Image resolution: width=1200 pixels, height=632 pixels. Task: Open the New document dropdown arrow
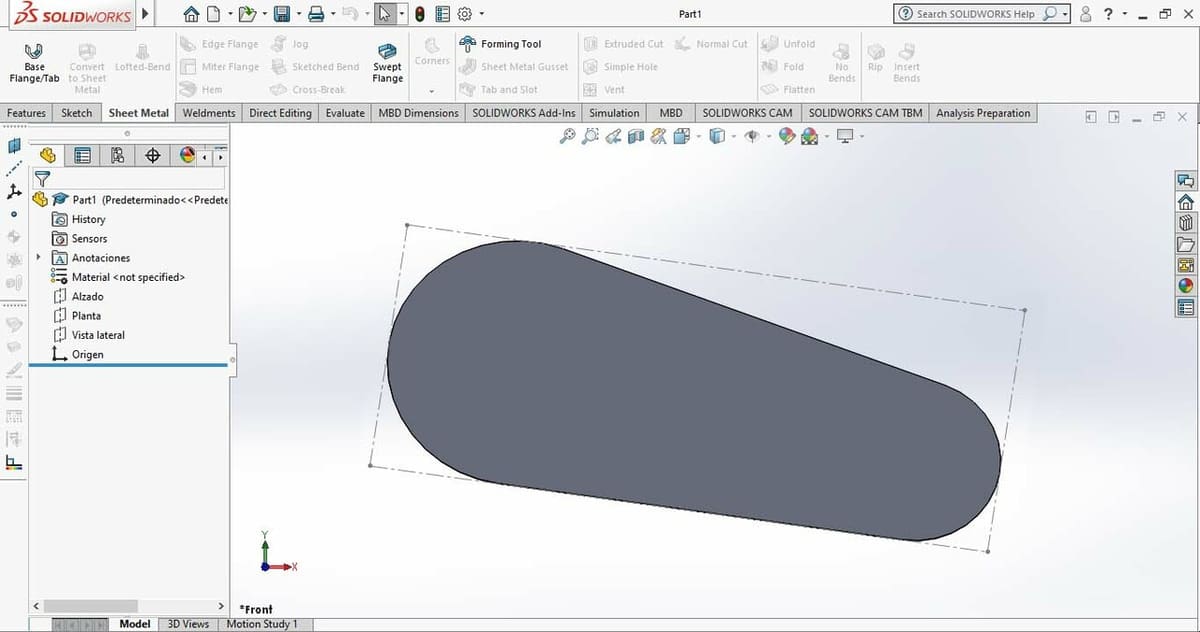(x=229, y=14)
